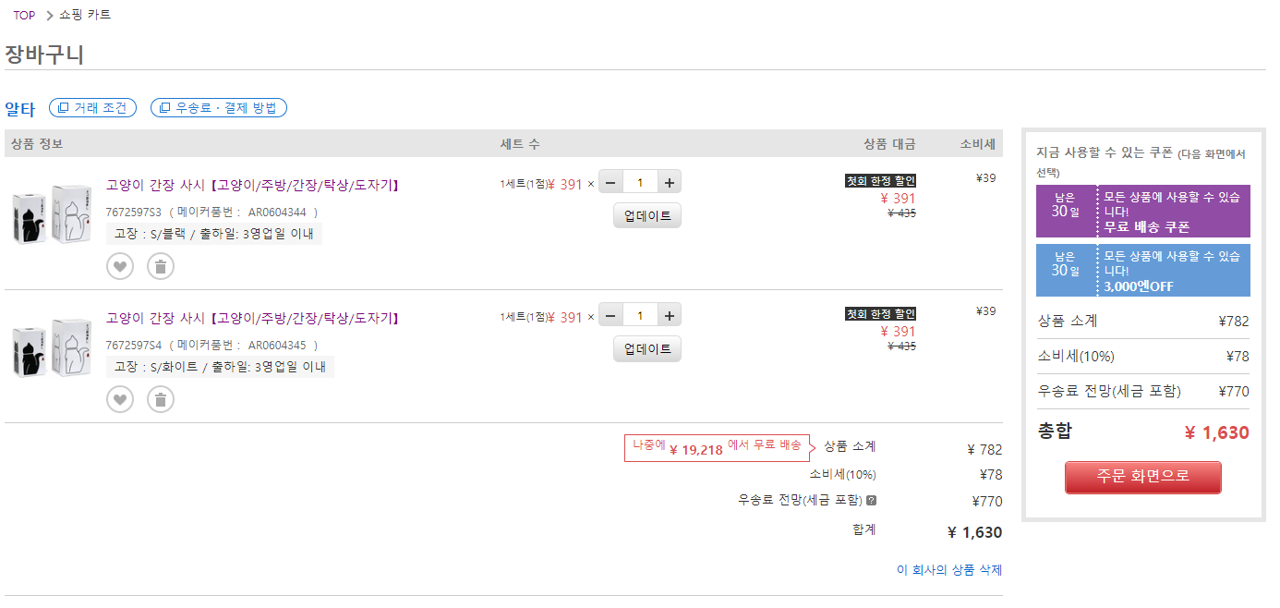Select the blue 3,000엔OFF coupon
This screenshot has width=1280, height=608.
(x=1142, y=270)
